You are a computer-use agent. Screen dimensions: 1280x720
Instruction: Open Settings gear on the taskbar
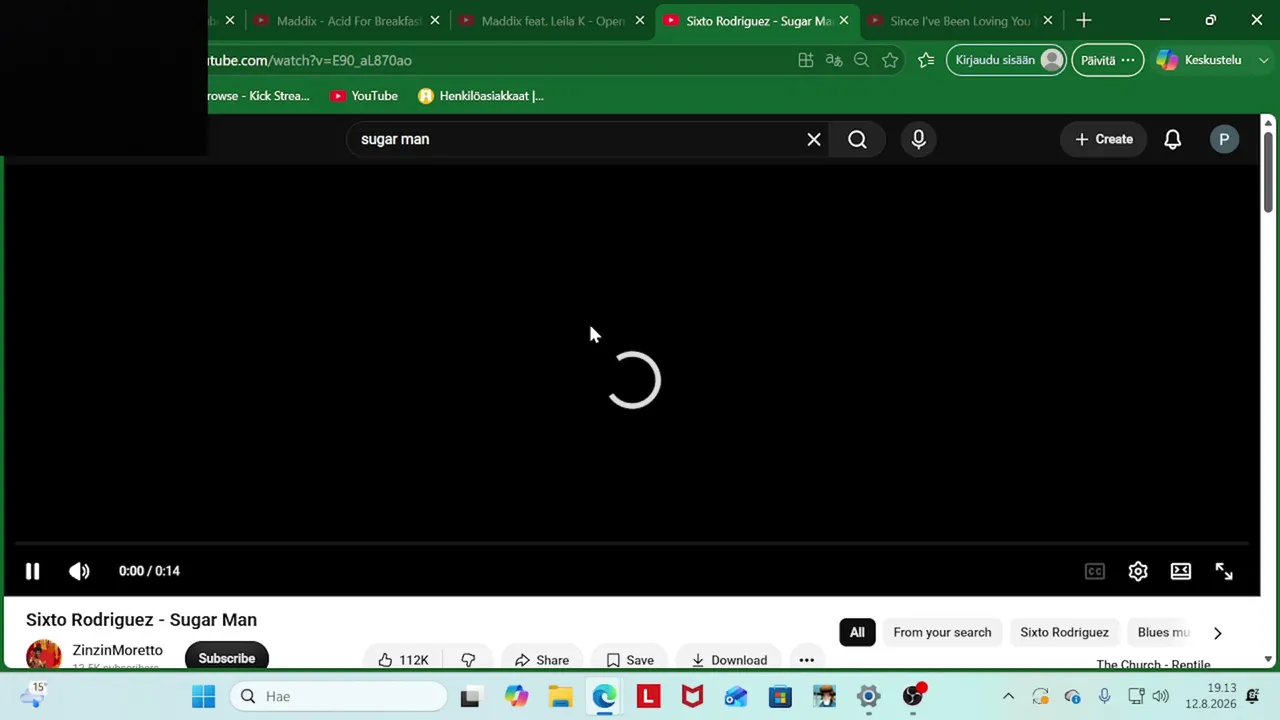pos(868,696)
